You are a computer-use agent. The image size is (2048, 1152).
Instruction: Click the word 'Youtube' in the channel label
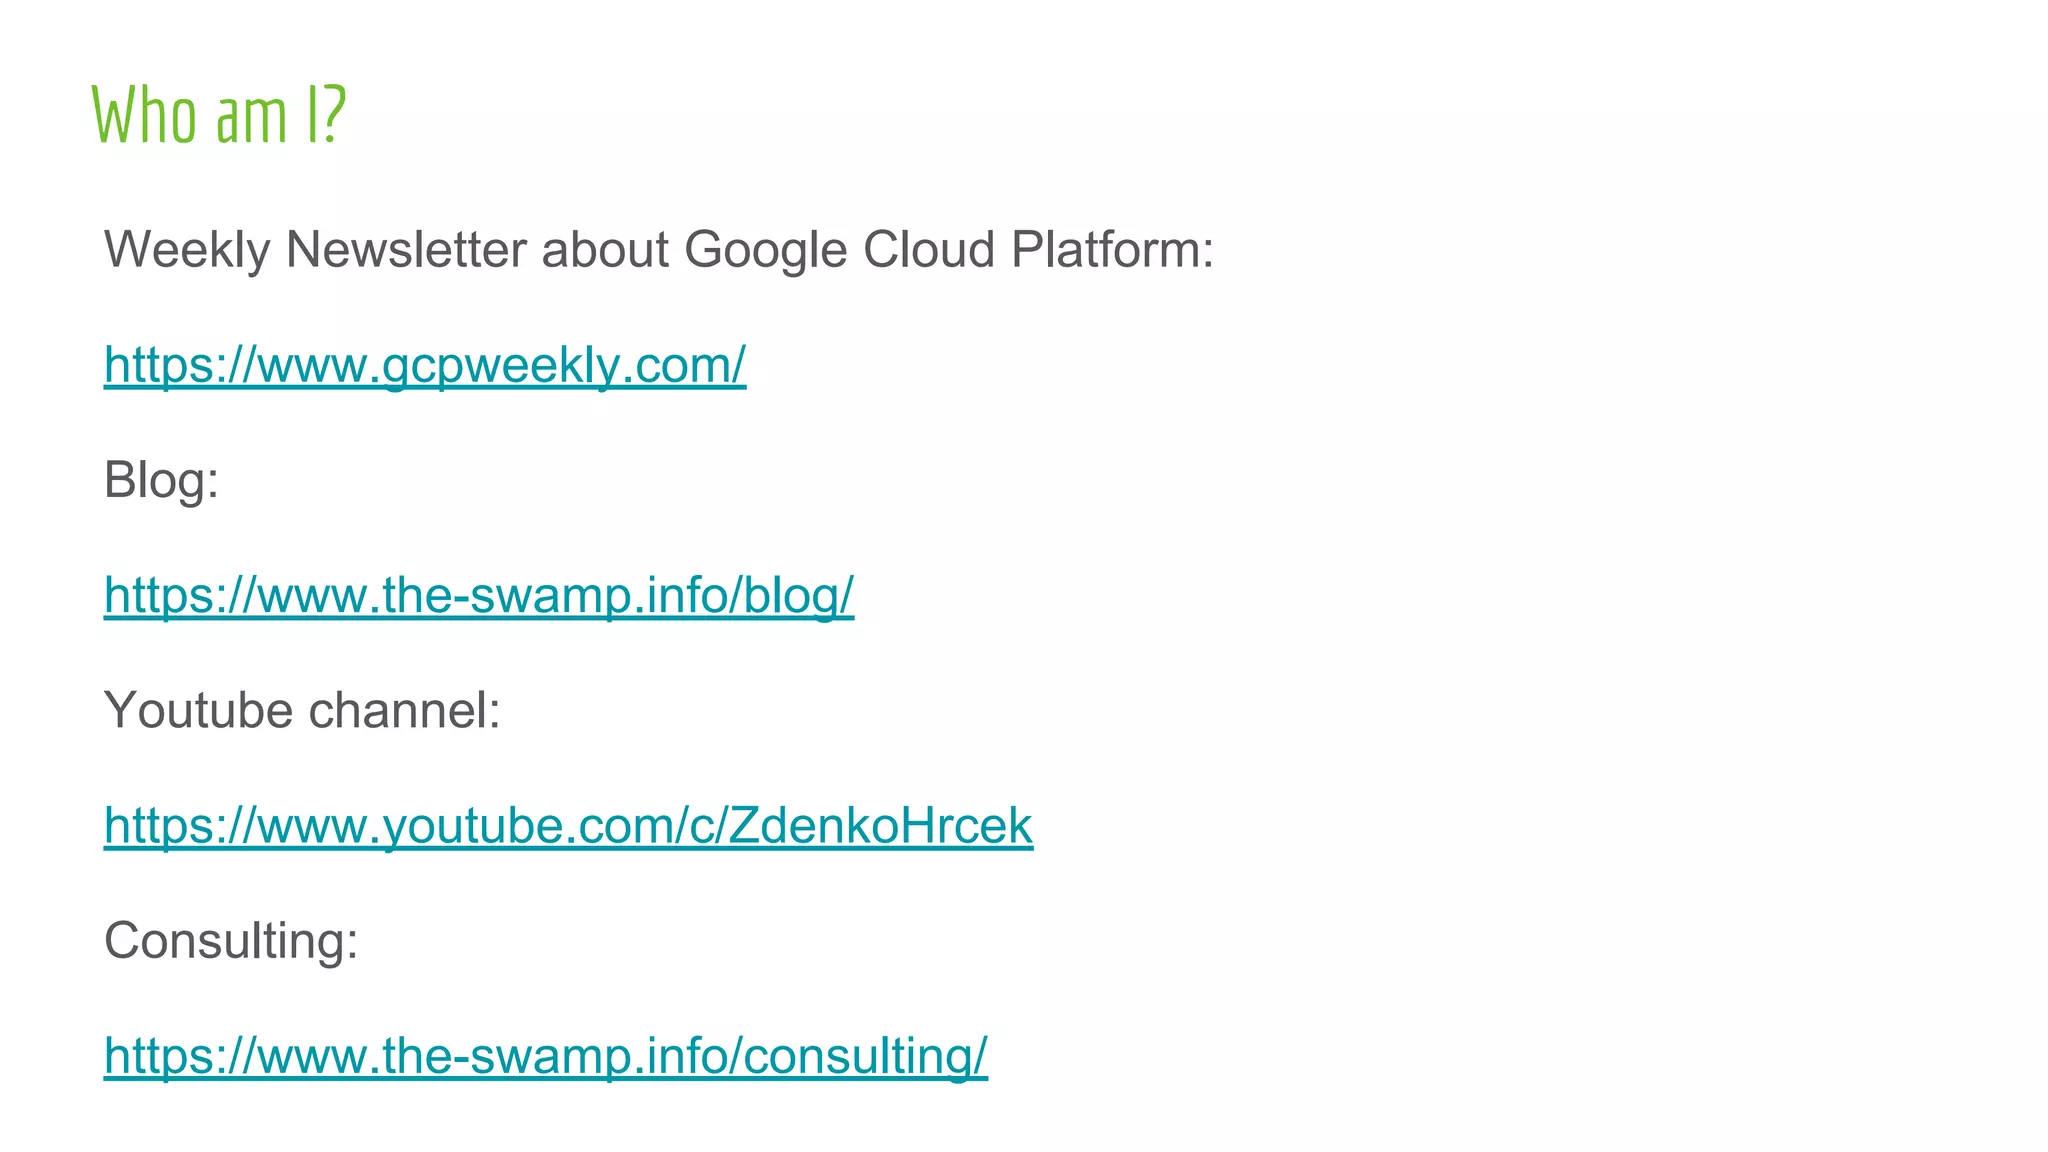click(199, 710)
